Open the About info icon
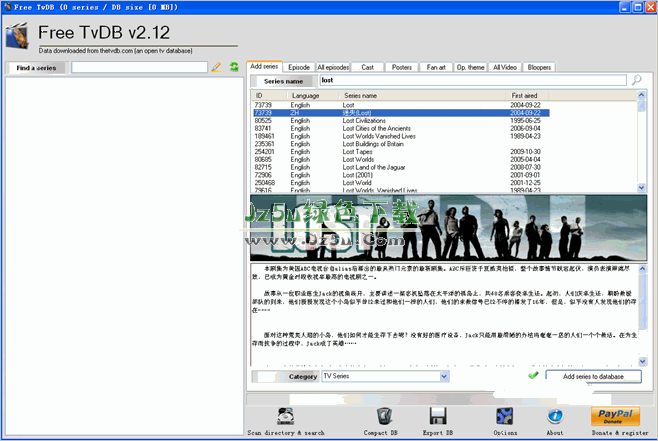Screen dimensions: 658x441 555,416
